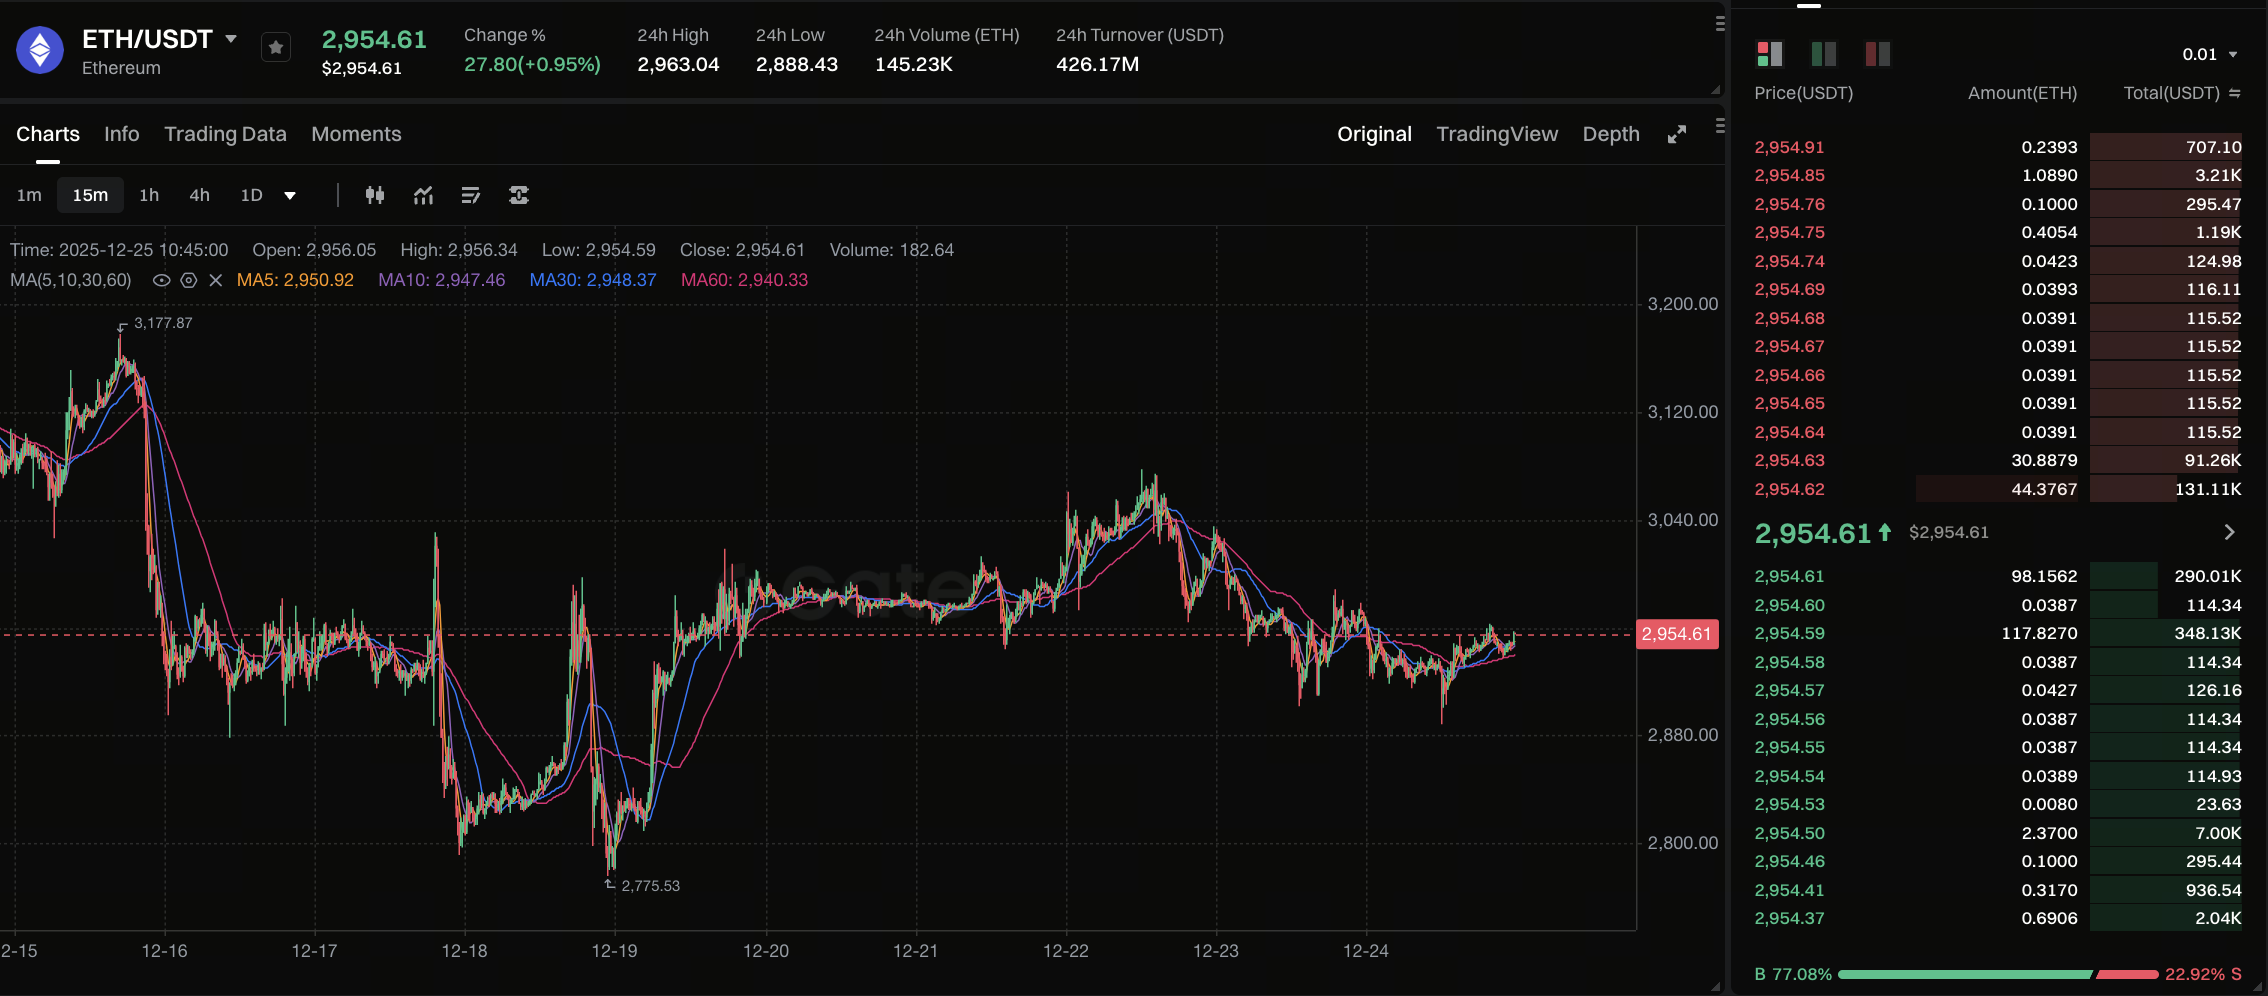2268x996 pixels.
Task: Expand chart to fullscreen
Action: [1677, 135]
